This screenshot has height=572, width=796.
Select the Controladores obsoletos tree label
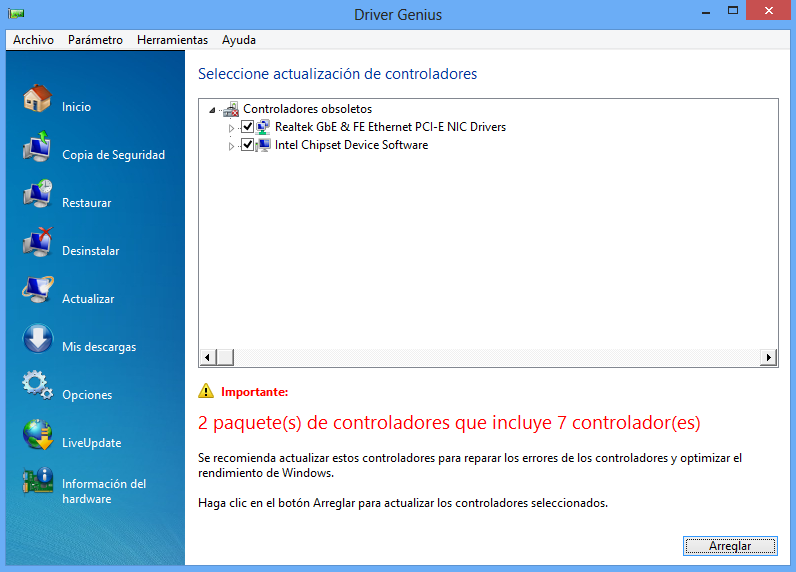pyautogui.click(x=308, y=109)
